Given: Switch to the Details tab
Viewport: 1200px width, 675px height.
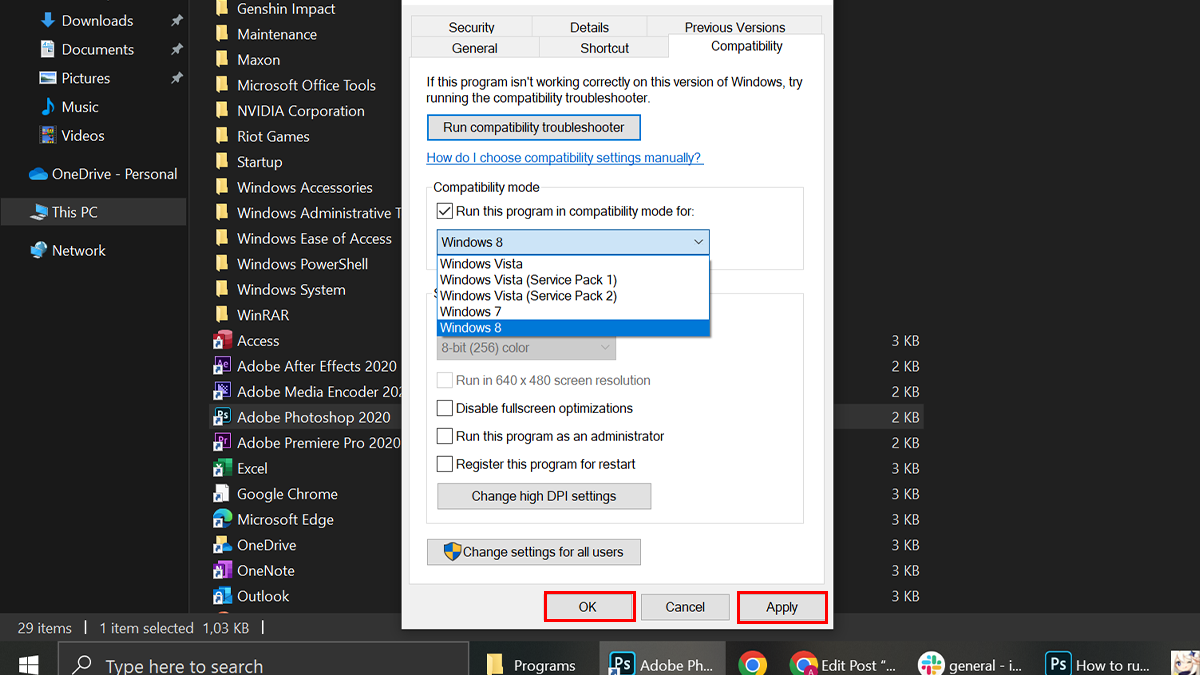Looking at the screenshot, I should pyautogui.click(x=590, y=27).
